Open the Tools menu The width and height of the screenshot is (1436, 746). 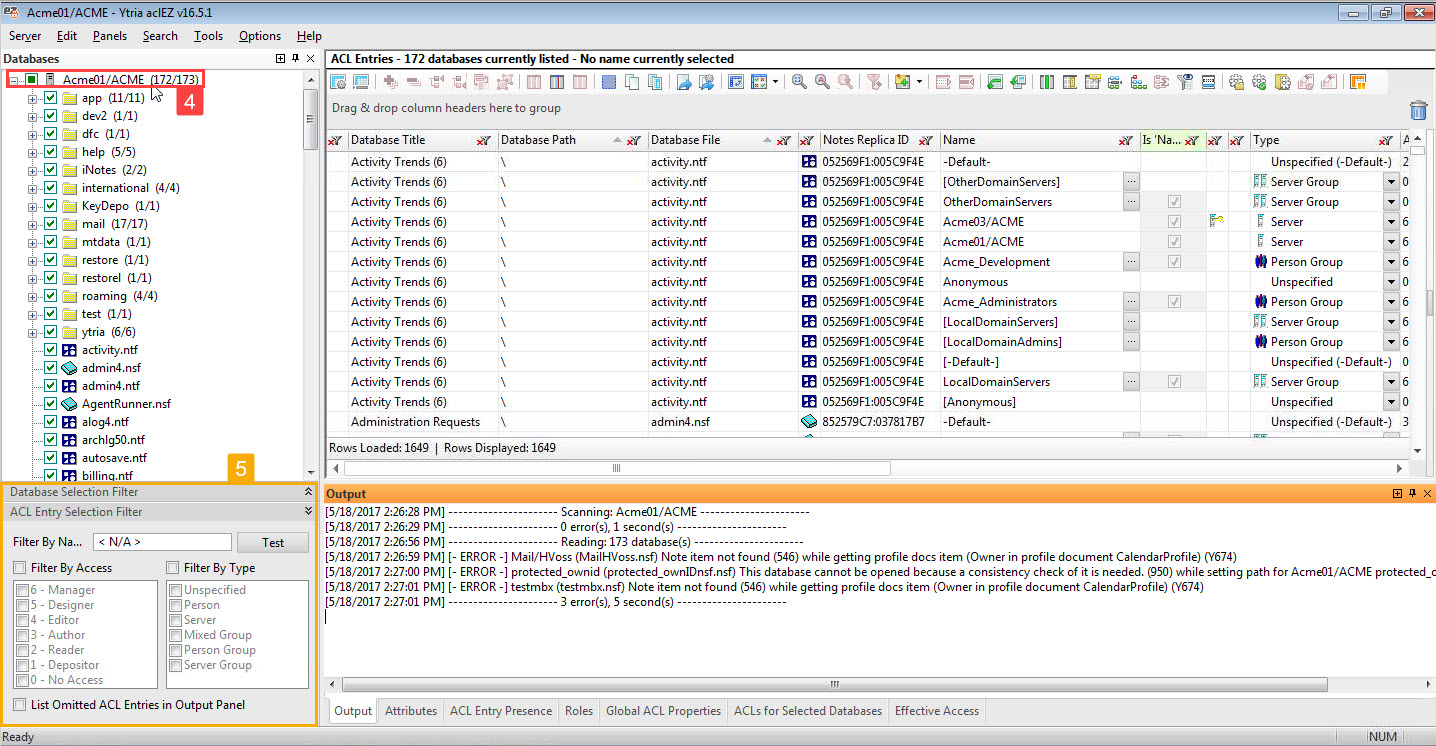tap(208, 36)
